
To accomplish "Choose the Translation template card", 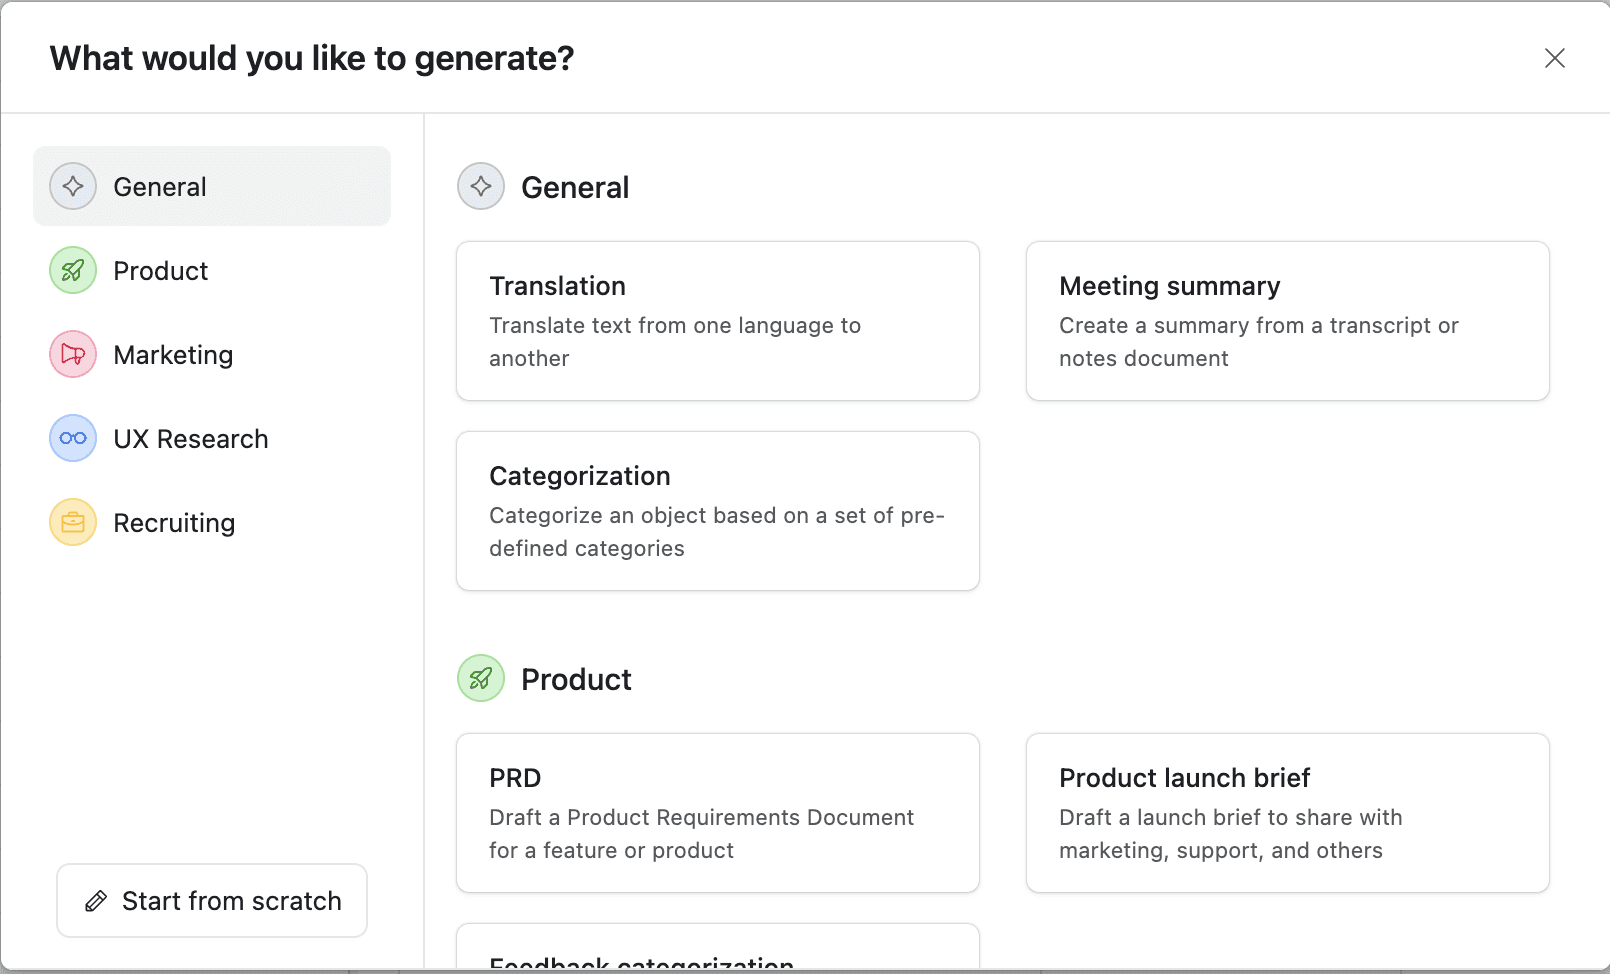I will [x=718, y=321].
